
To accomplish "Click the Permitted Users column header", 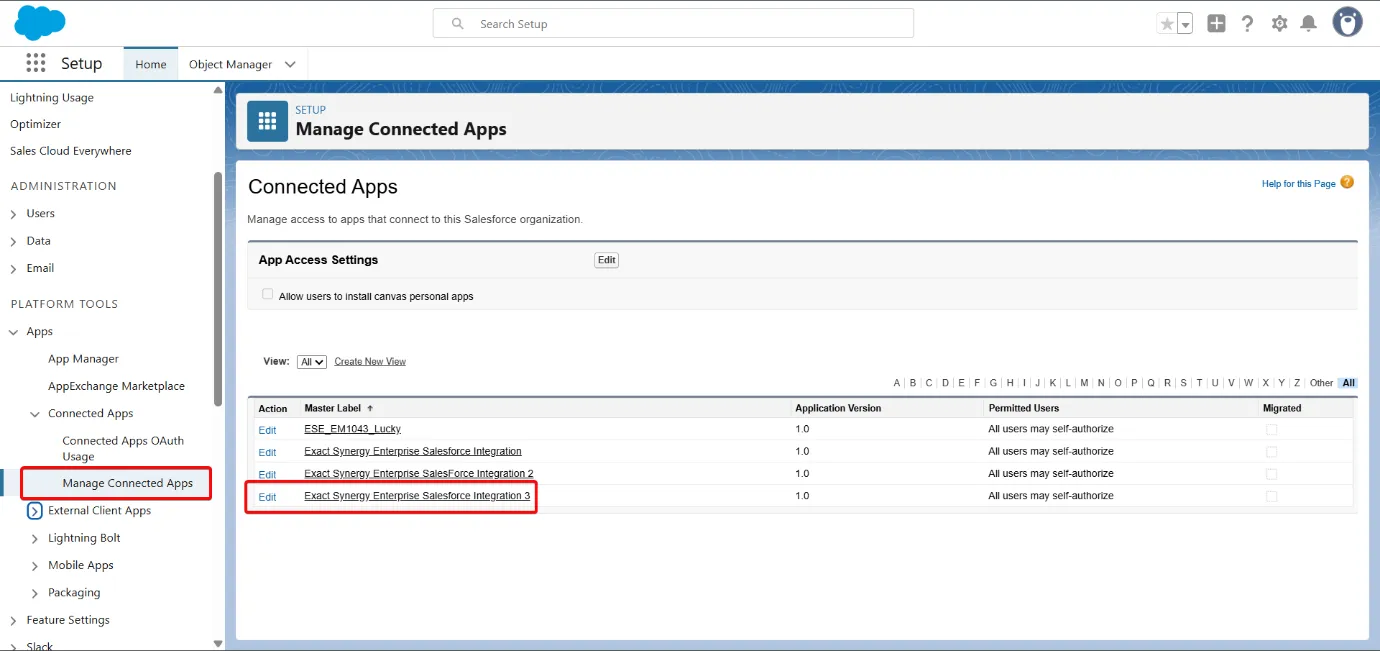I will [x=1023, y=408].
